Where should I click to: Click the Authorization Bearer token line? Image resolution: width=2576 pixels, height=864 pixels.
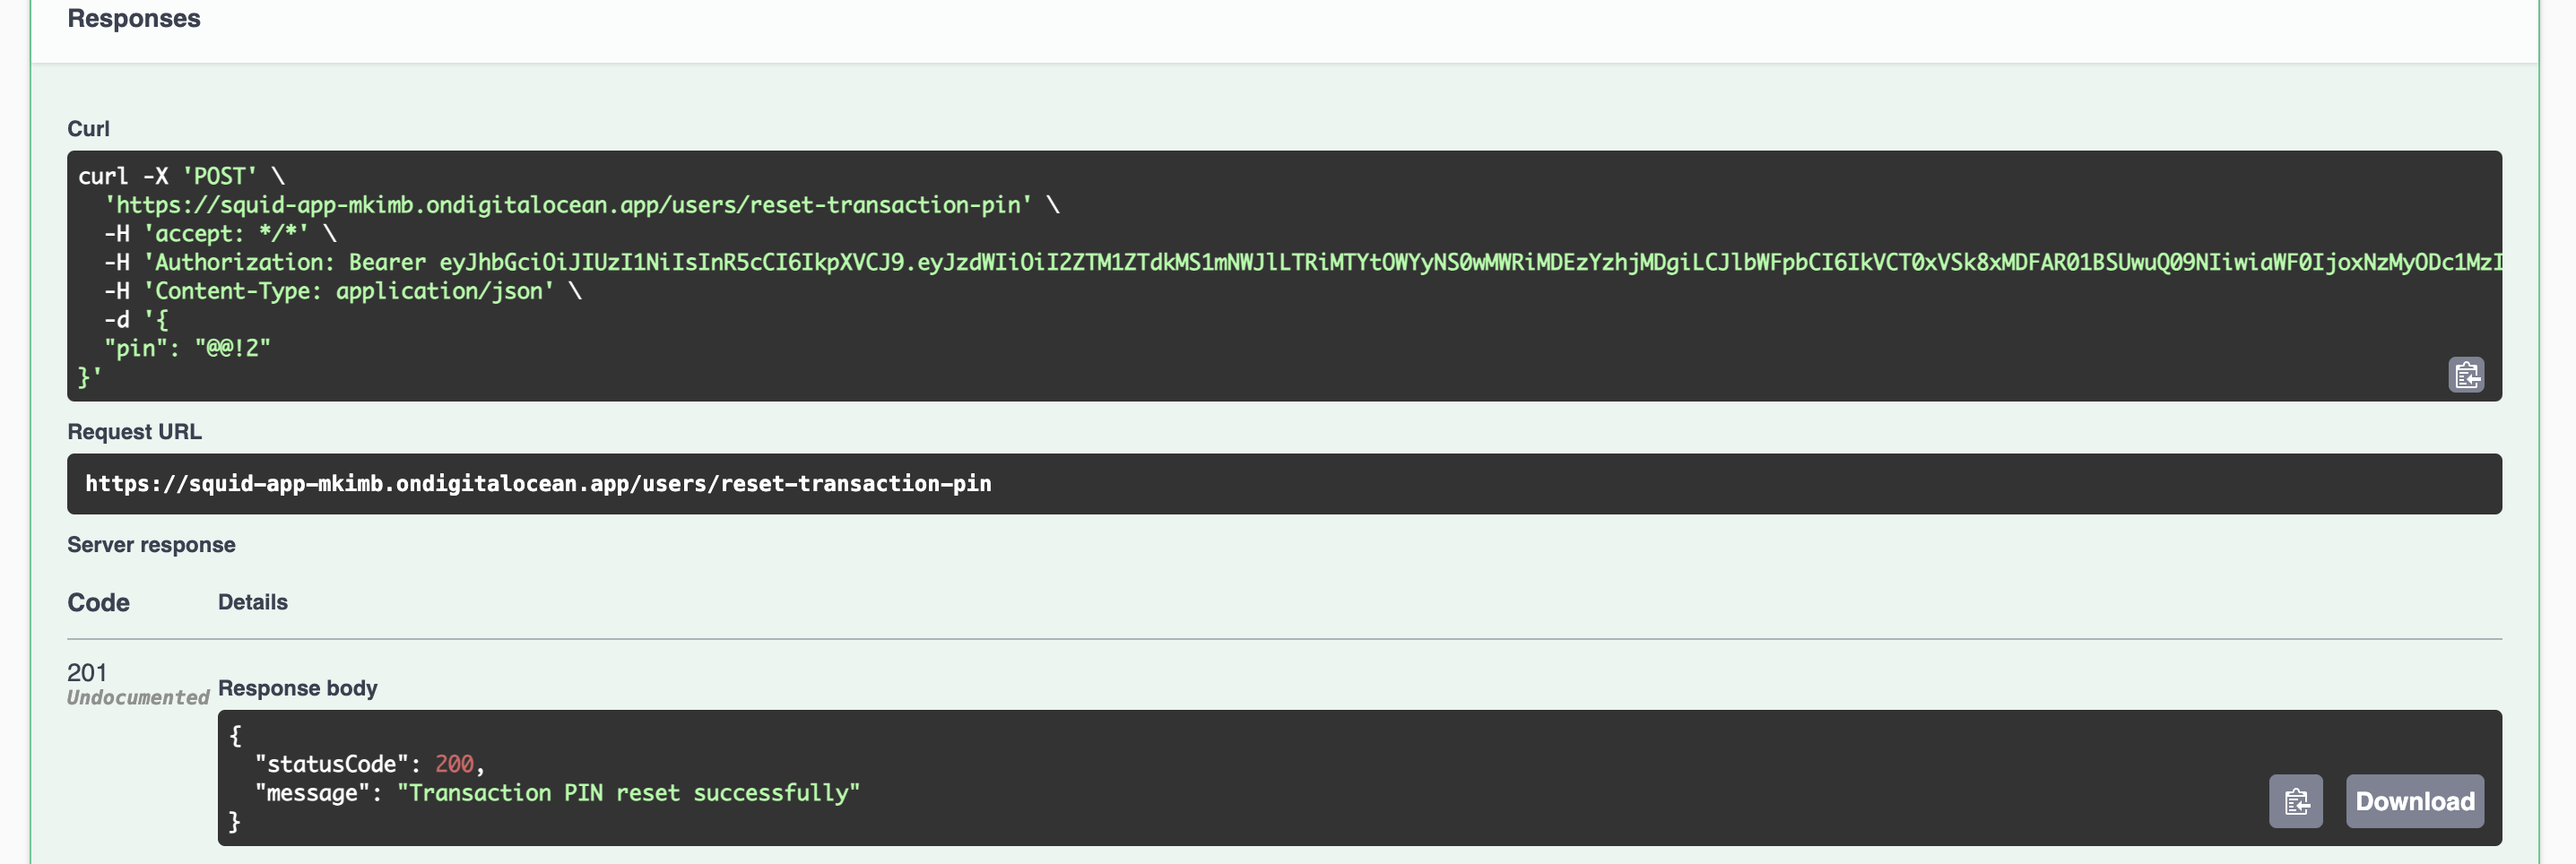(x=1300, y=263)
